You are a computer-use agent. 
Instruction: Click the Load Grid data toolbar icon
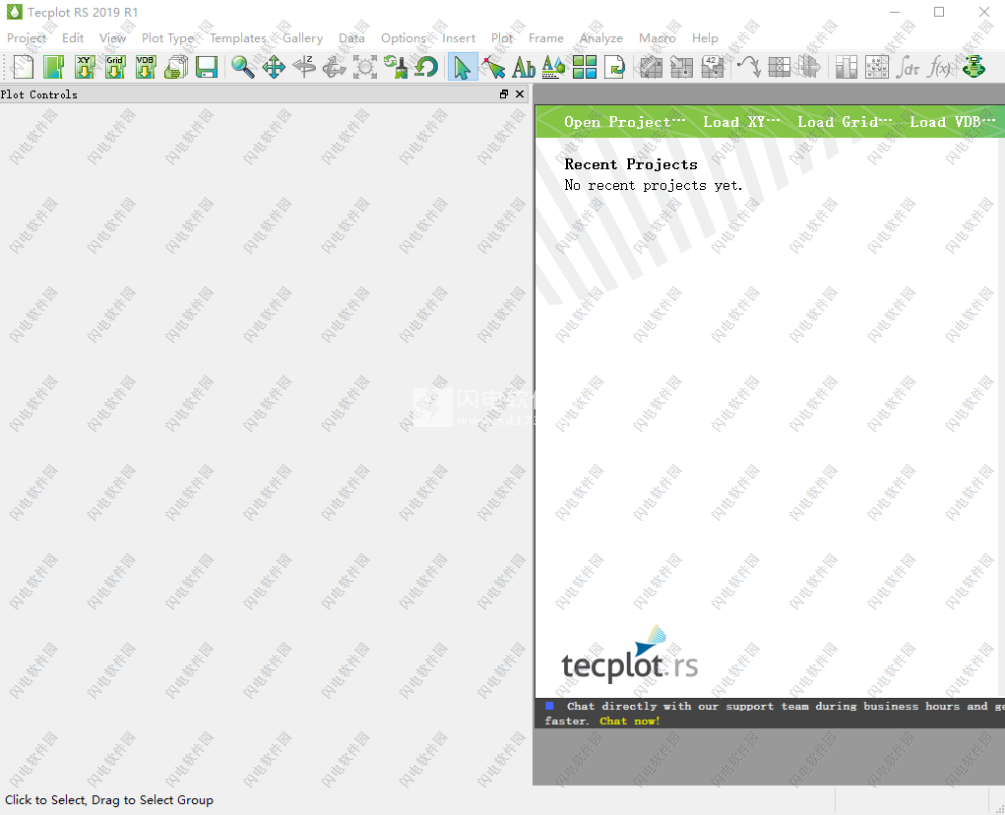(x=115, y=67)
